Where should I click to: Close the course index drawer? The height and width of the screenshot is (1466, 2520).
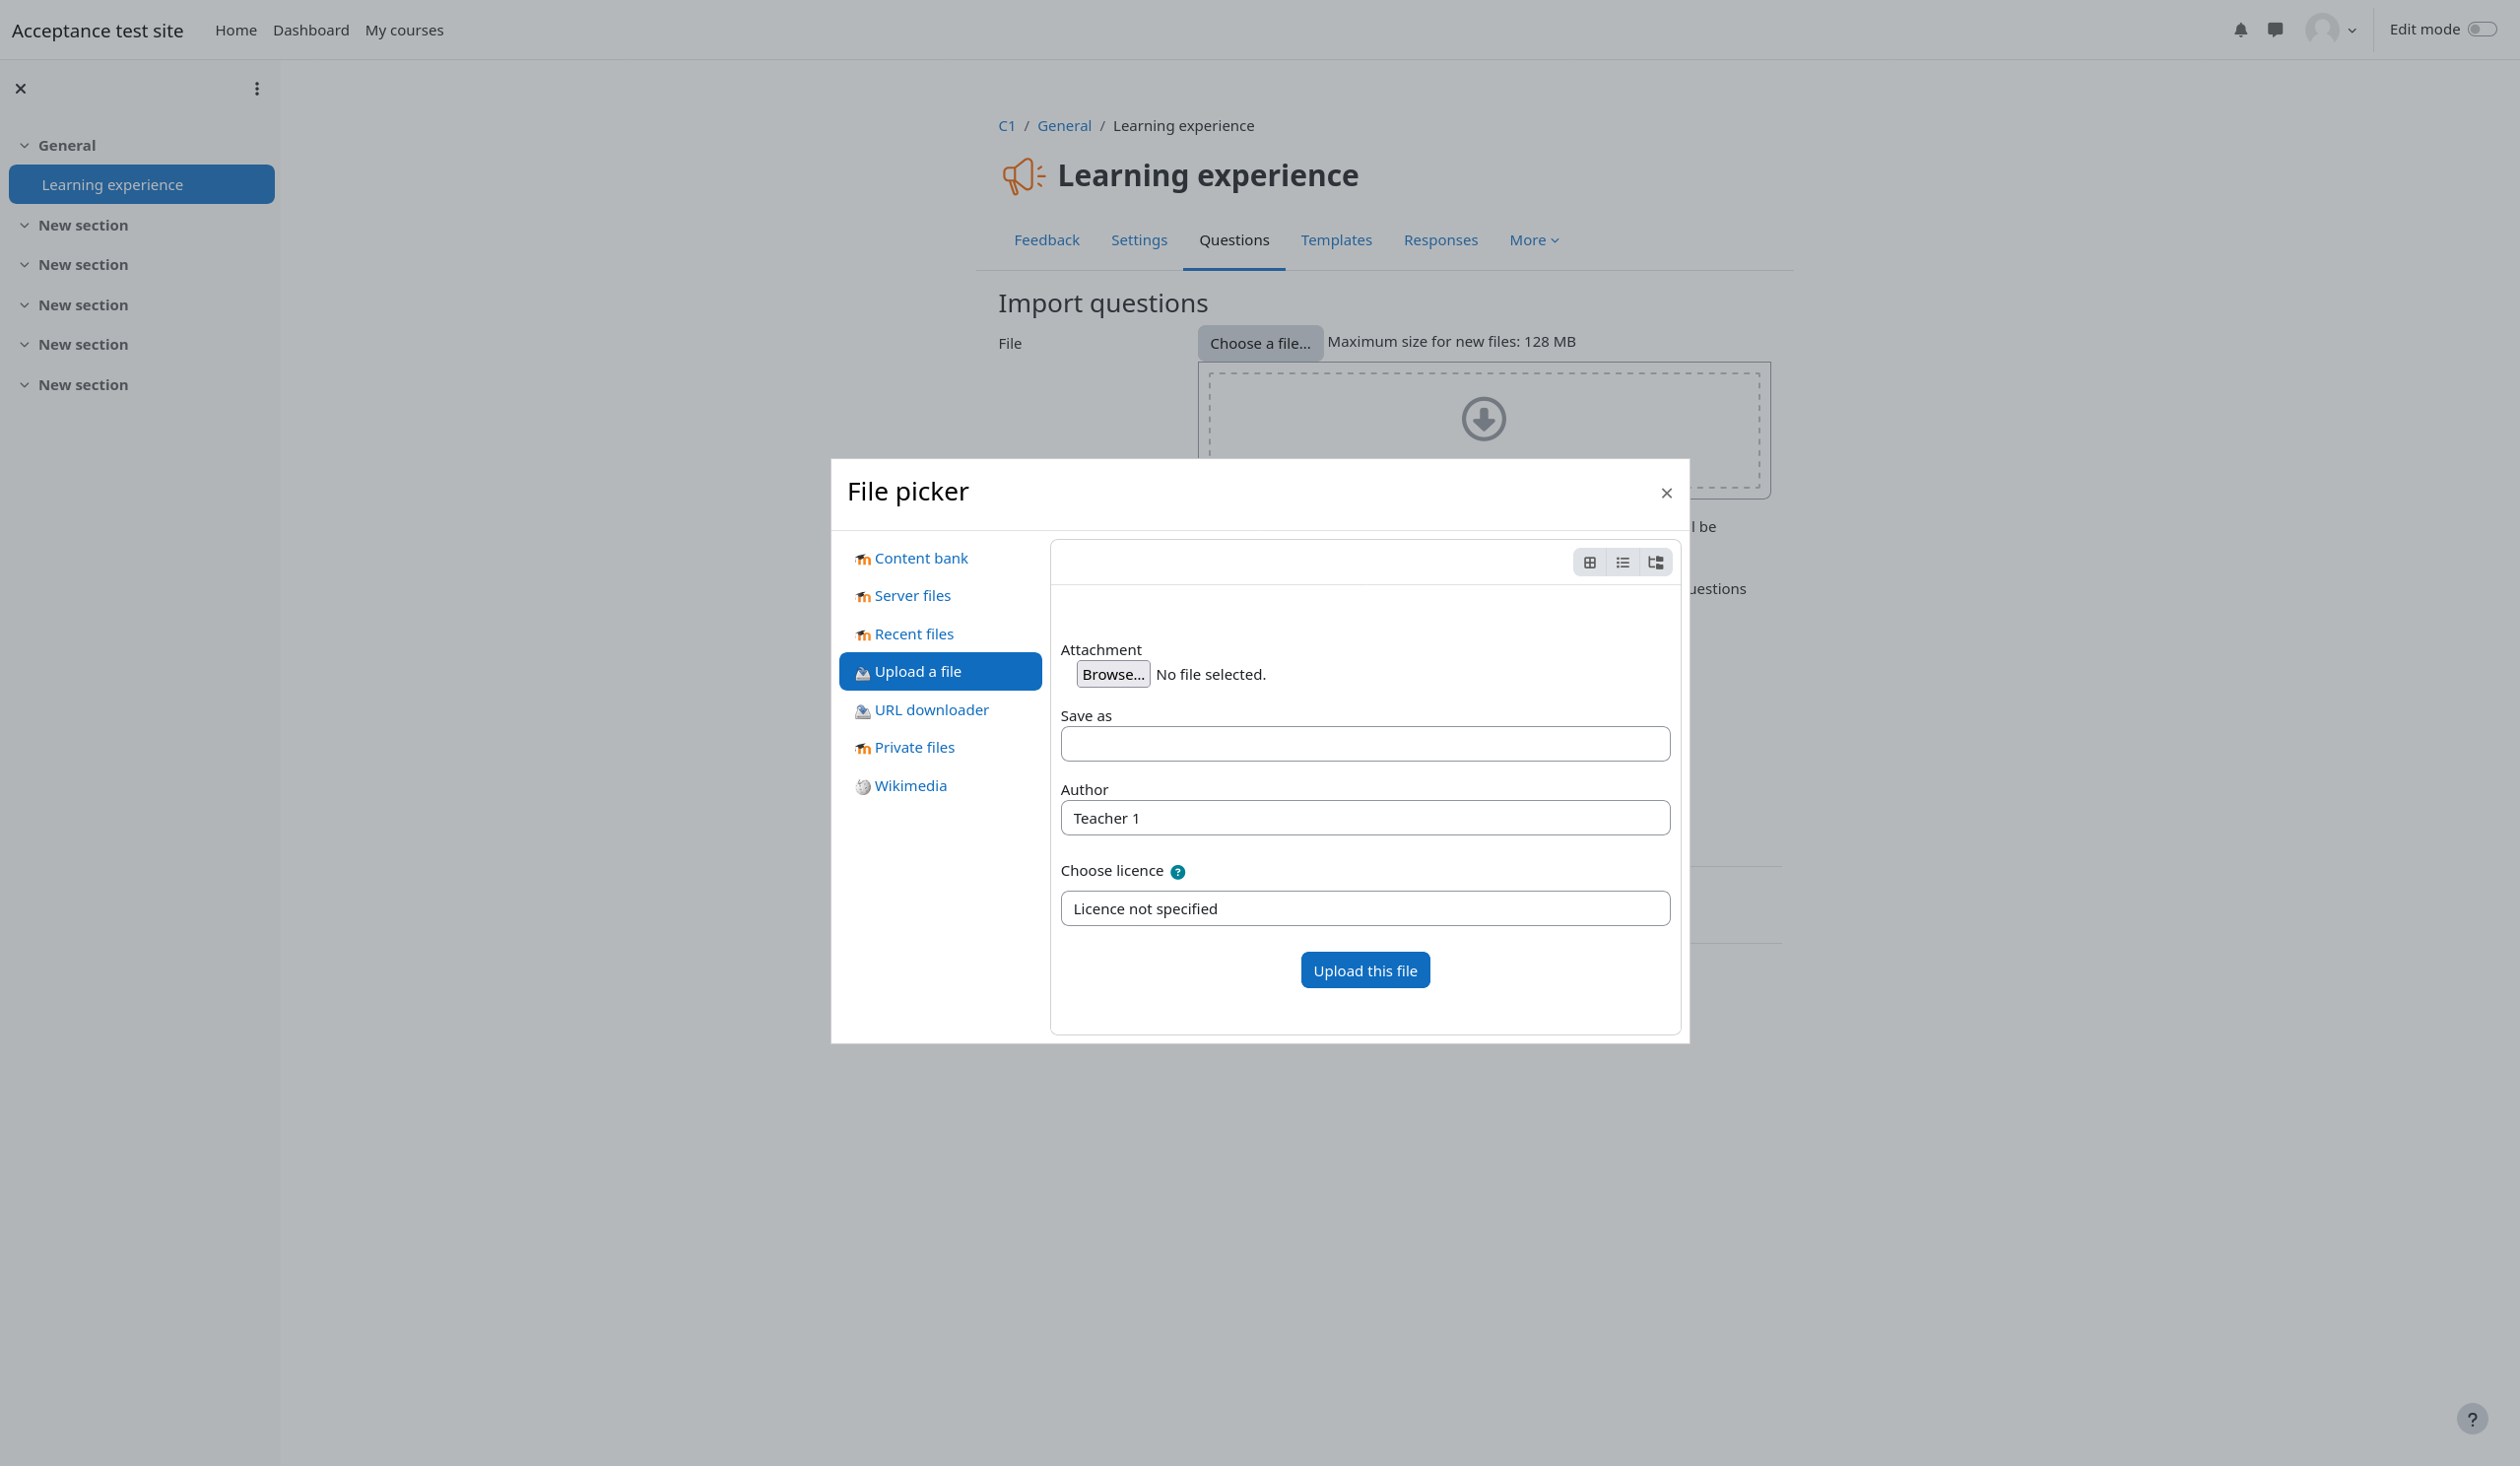[x=21, y=89]
